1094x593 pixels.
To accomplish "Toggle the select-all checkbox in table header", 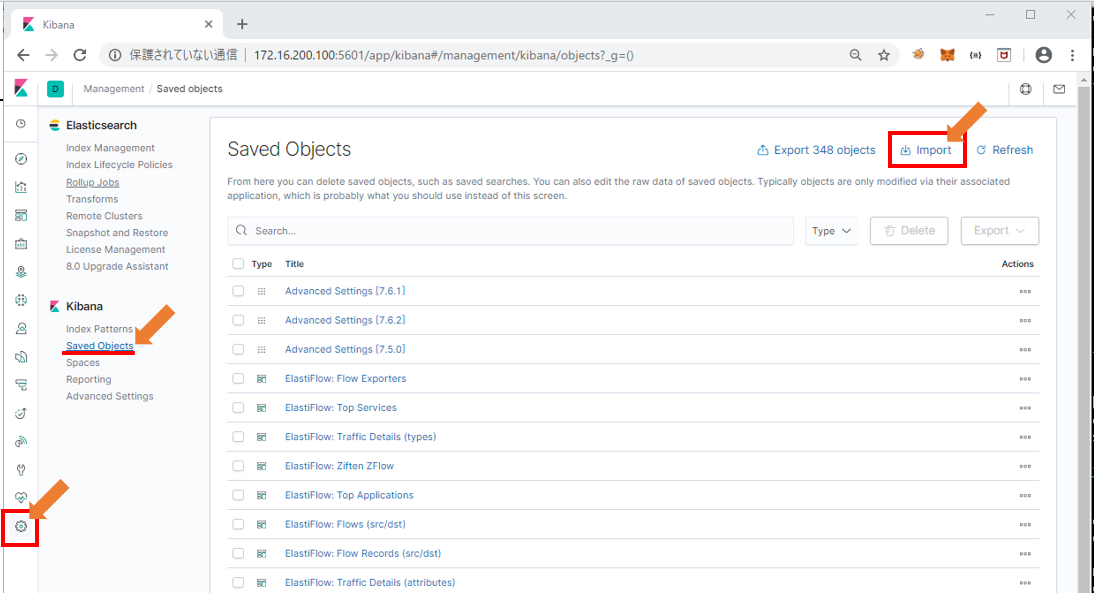I will (238, 264).
